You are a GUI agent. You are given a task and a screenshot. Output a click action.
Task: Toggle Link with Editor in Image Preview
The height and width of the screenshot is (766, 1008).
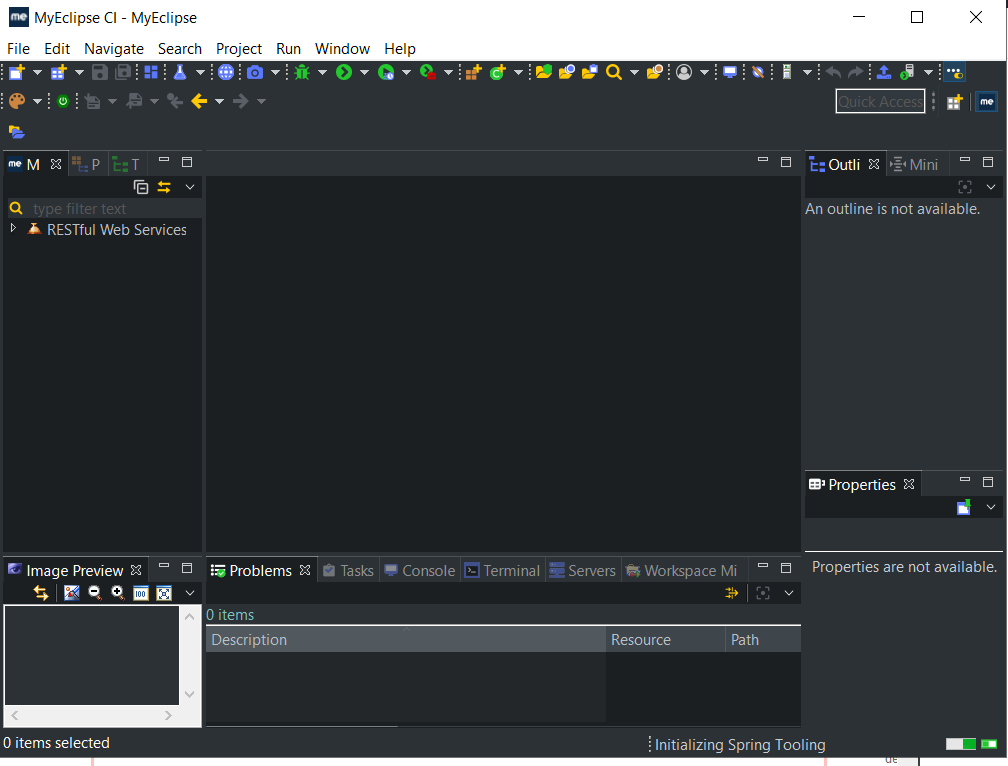pyautogui.click(x=40, y=592)
